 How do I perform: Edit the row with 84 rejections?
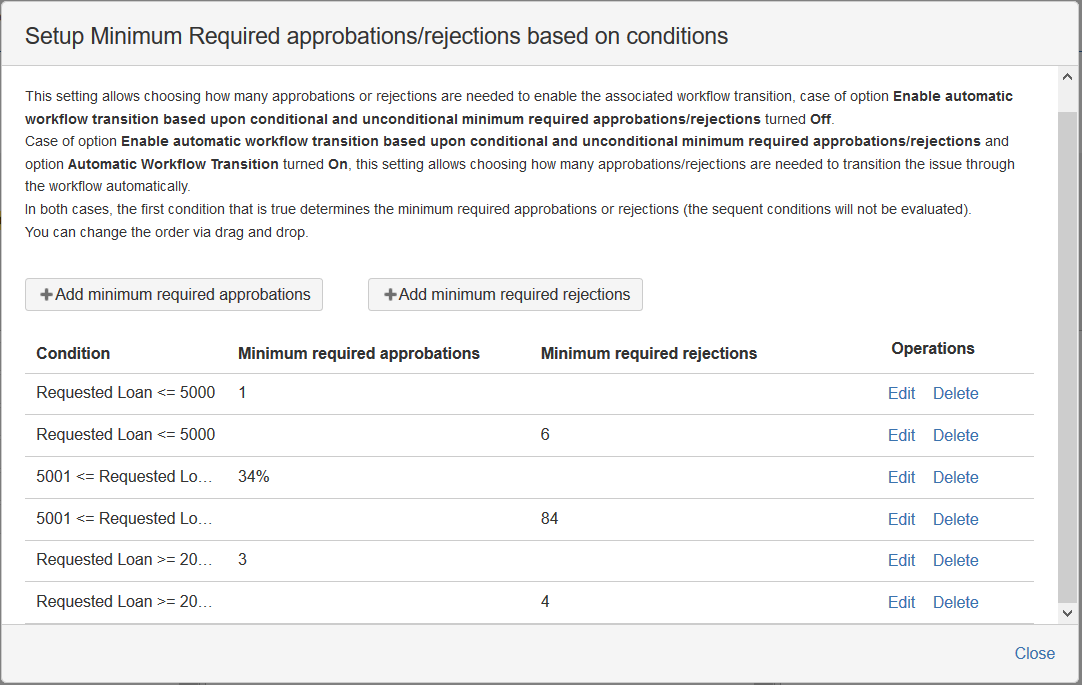pyautogui.click(x=901, y=520)
